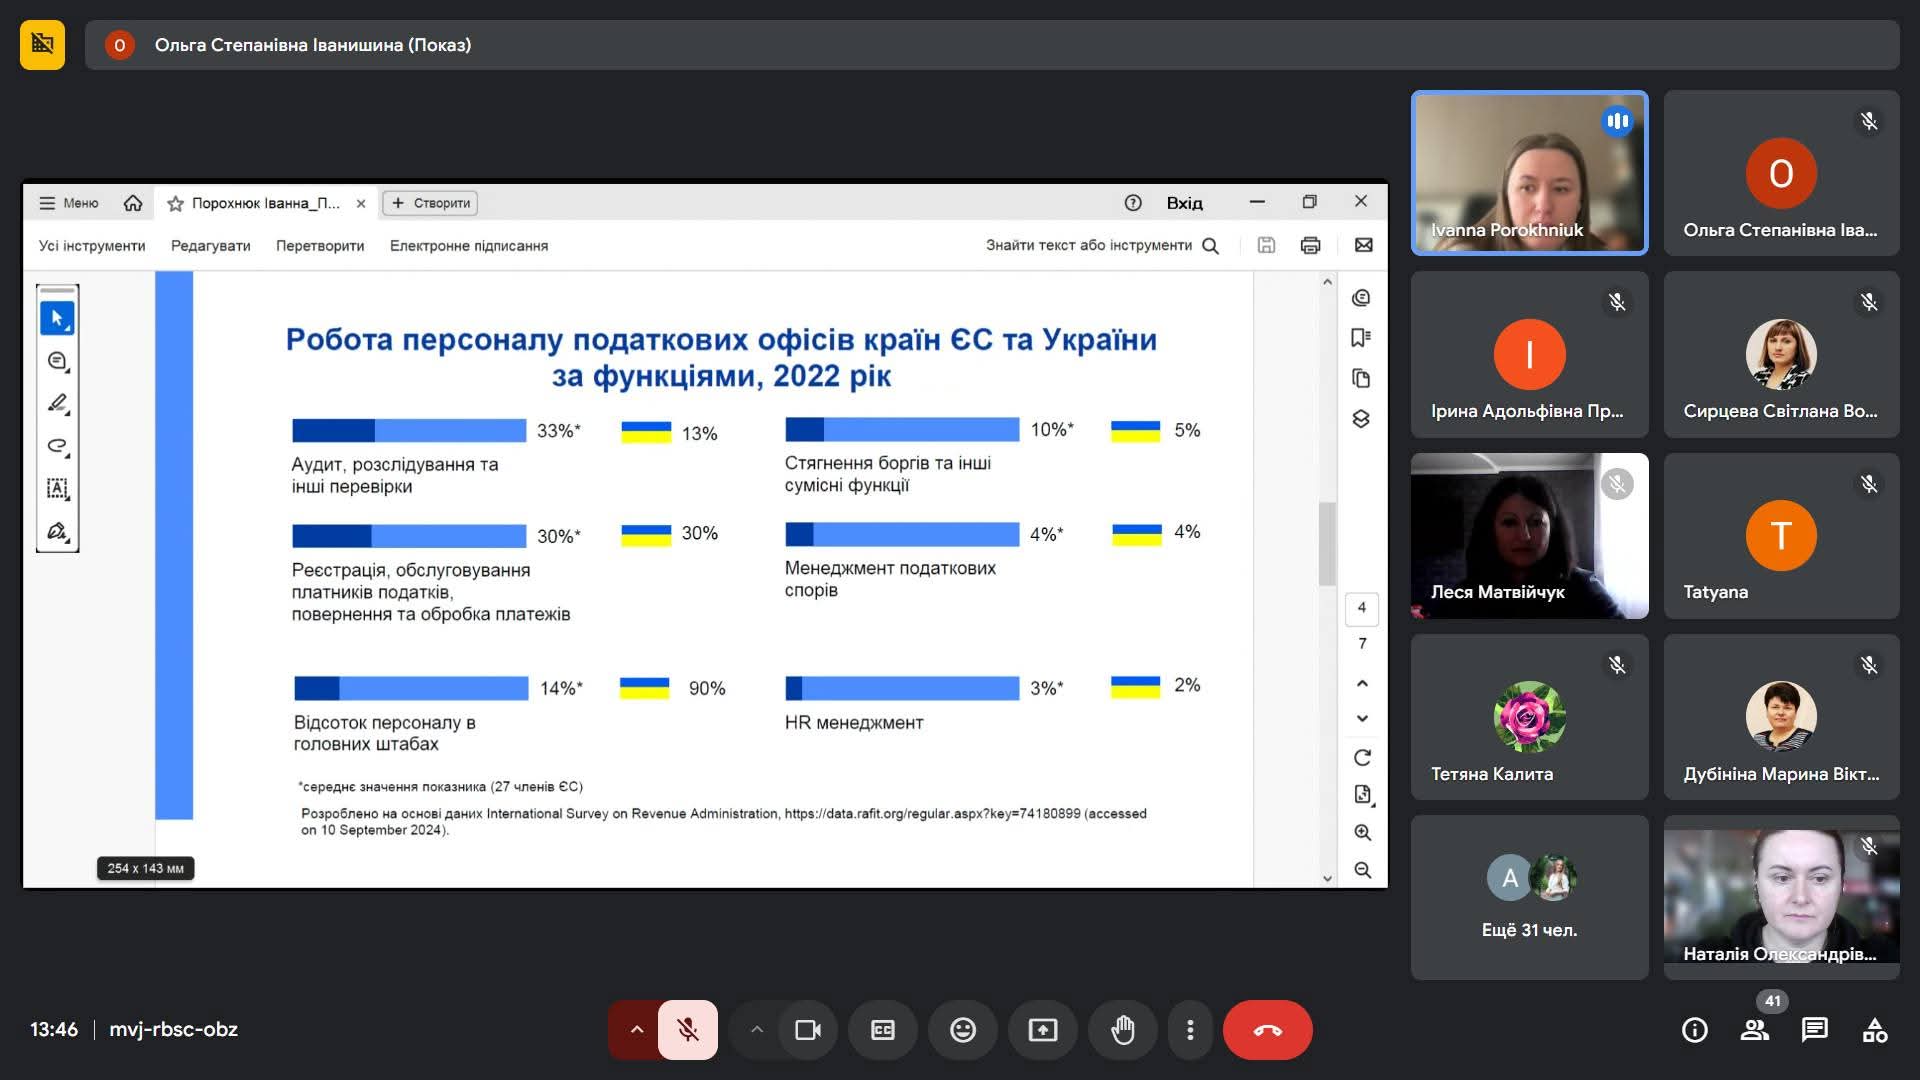This screenshot has height=1080, width=1920.
Task: Unmute the microphone button
Action: pos(687,1029)
